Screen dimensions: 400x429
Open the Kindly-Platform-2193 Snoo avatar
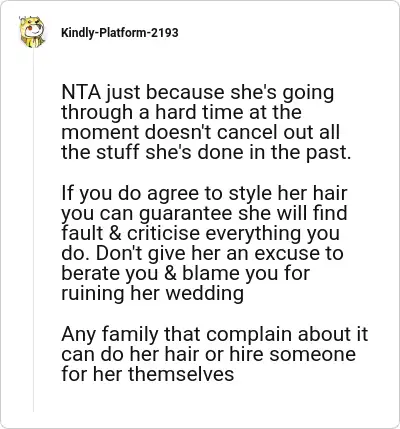(x=32, y=32)
